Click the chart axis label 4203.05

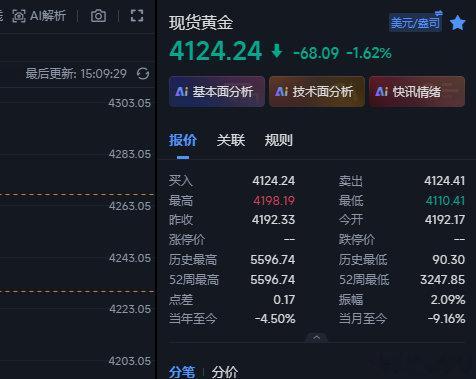pyautogui.click(x=129, y=361)
